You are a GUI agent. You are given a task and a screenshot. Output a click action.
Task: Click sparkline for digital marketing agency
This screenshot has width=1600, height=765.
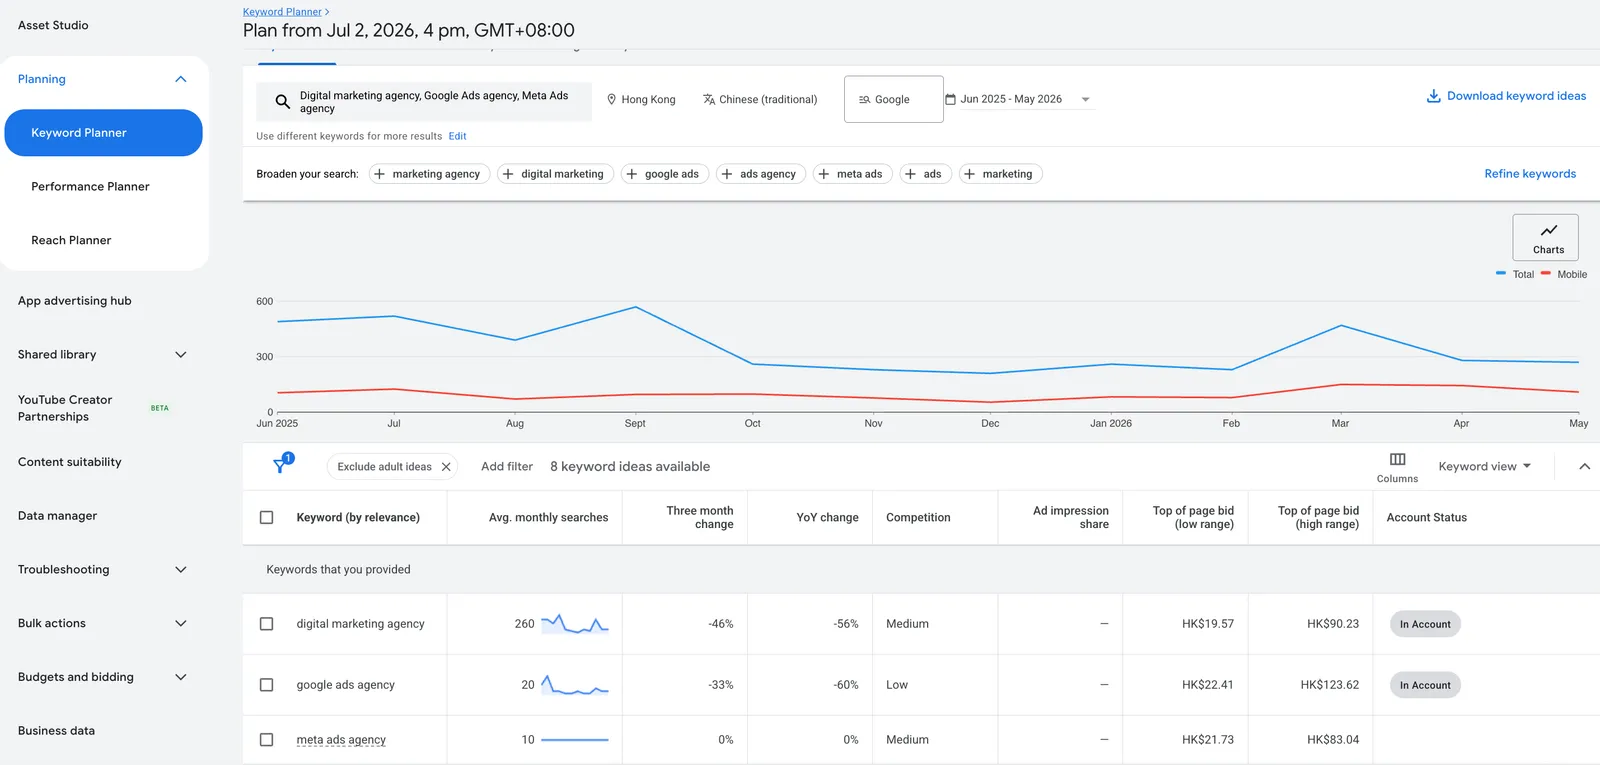[575, 624]
